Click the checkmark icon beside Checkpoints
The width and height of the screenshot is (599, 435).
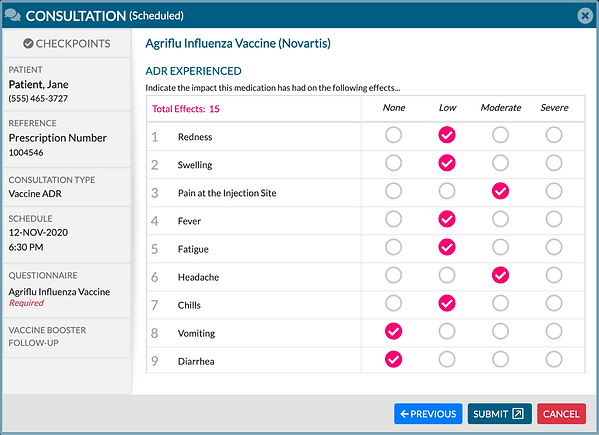pos(28,44)
